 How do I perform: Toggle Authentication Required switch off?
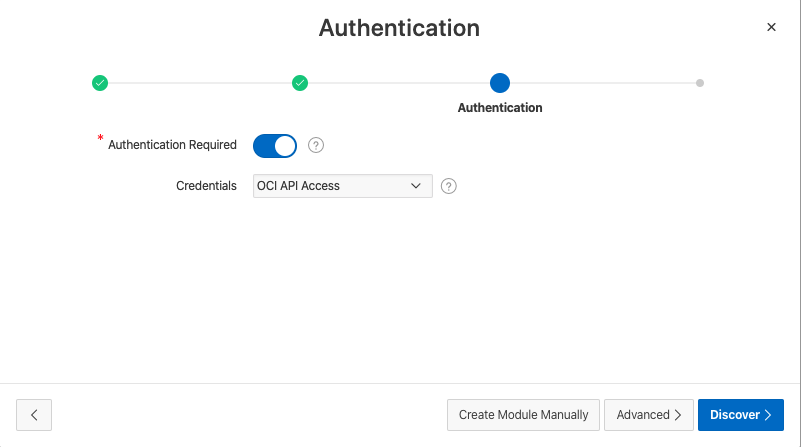[x=275, y=146]
